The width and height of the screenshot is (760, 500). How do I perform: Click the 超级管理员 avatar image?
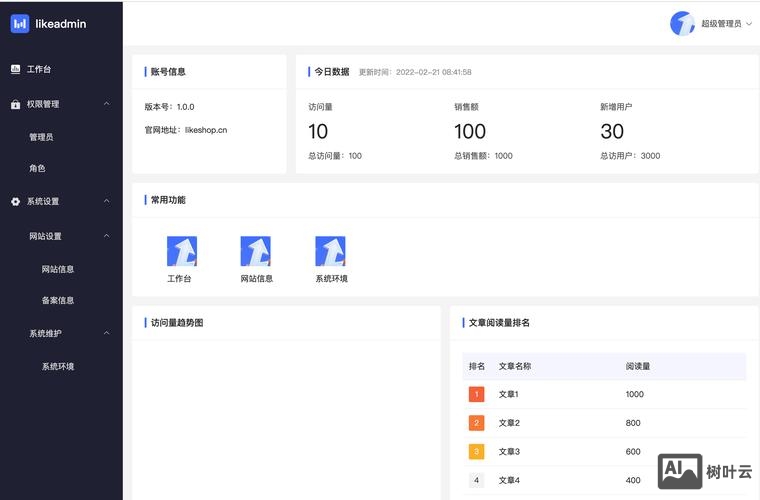click(682, 23)
